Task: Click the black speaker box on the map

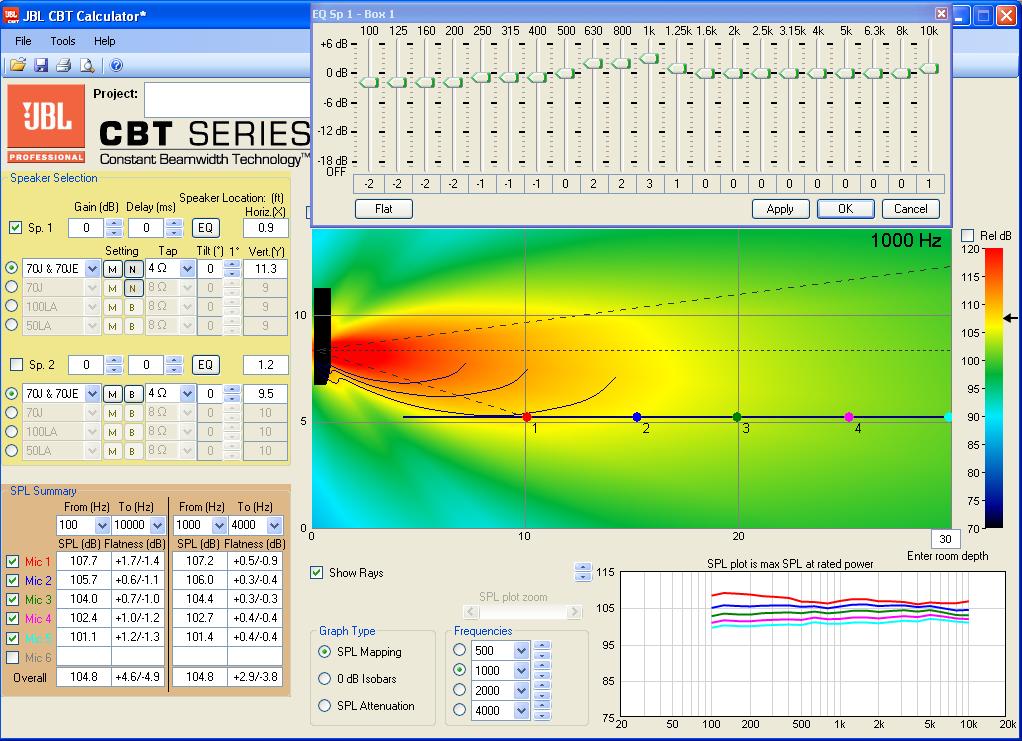Action: click(322, 336)
